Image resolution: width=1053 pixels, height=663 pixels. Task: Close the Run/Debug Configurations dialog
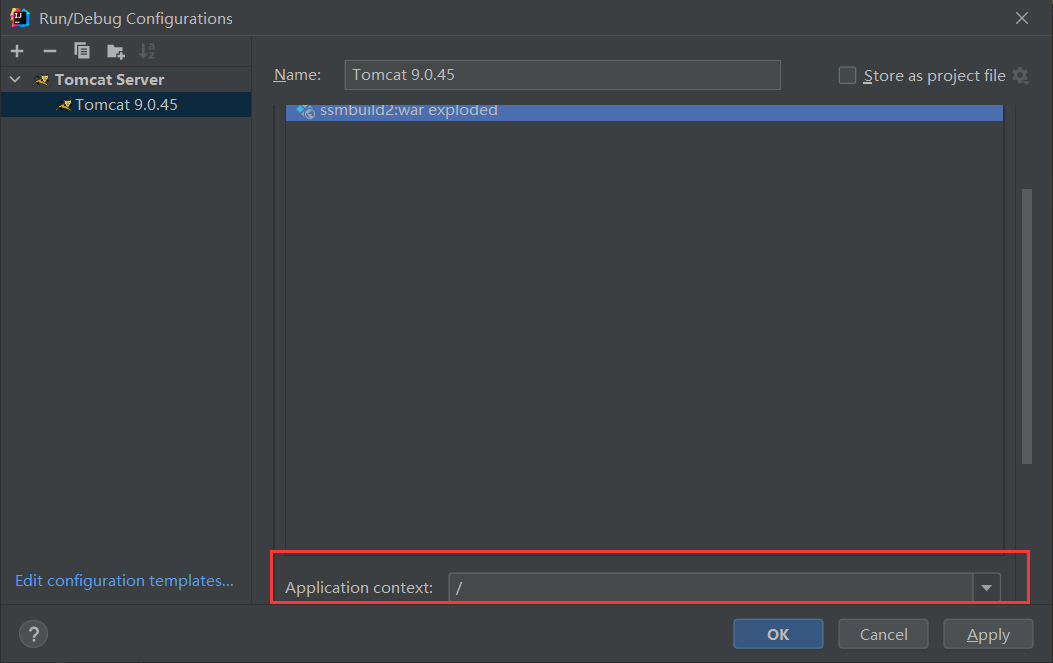[1021, 18]
